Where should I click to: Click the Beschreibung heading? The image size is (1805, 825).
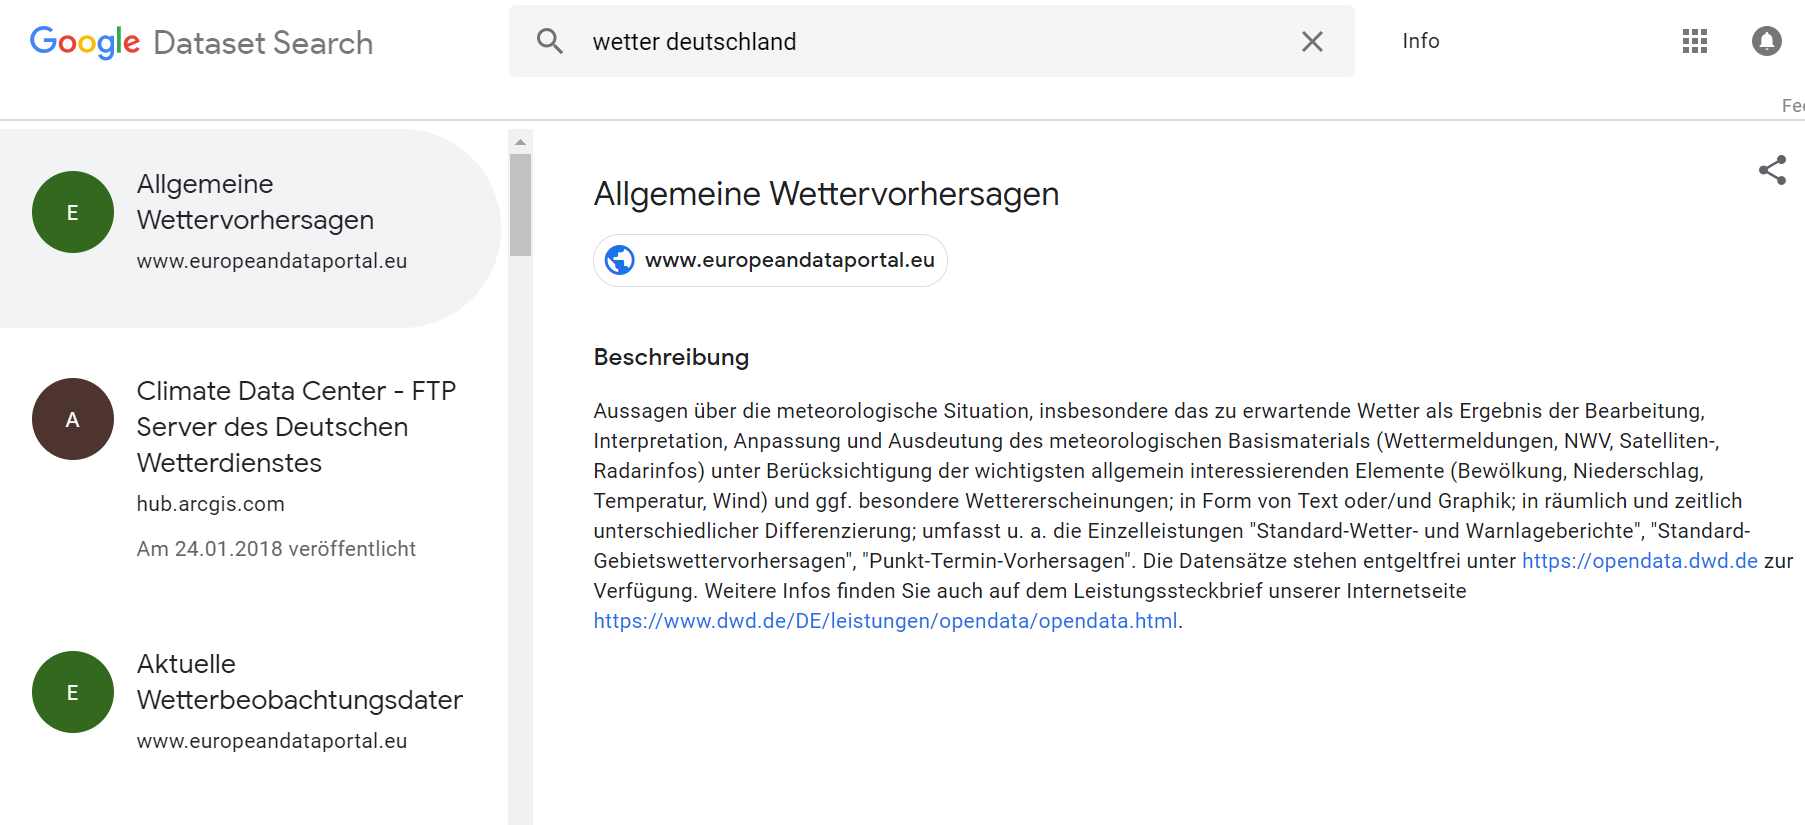tap(671, 357)
